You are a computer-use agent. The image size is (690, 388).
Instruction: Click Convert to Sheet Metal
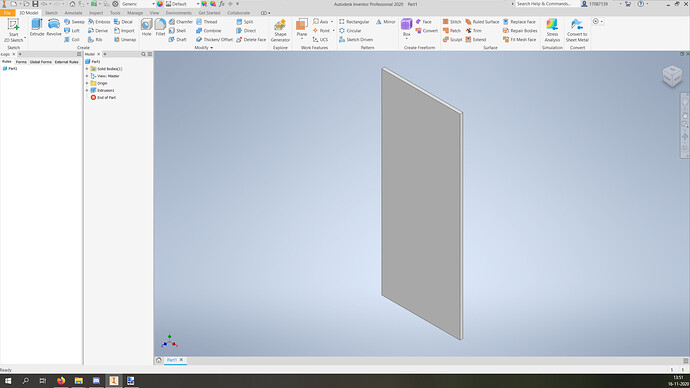pyautogui.click(x=577, y=30)
